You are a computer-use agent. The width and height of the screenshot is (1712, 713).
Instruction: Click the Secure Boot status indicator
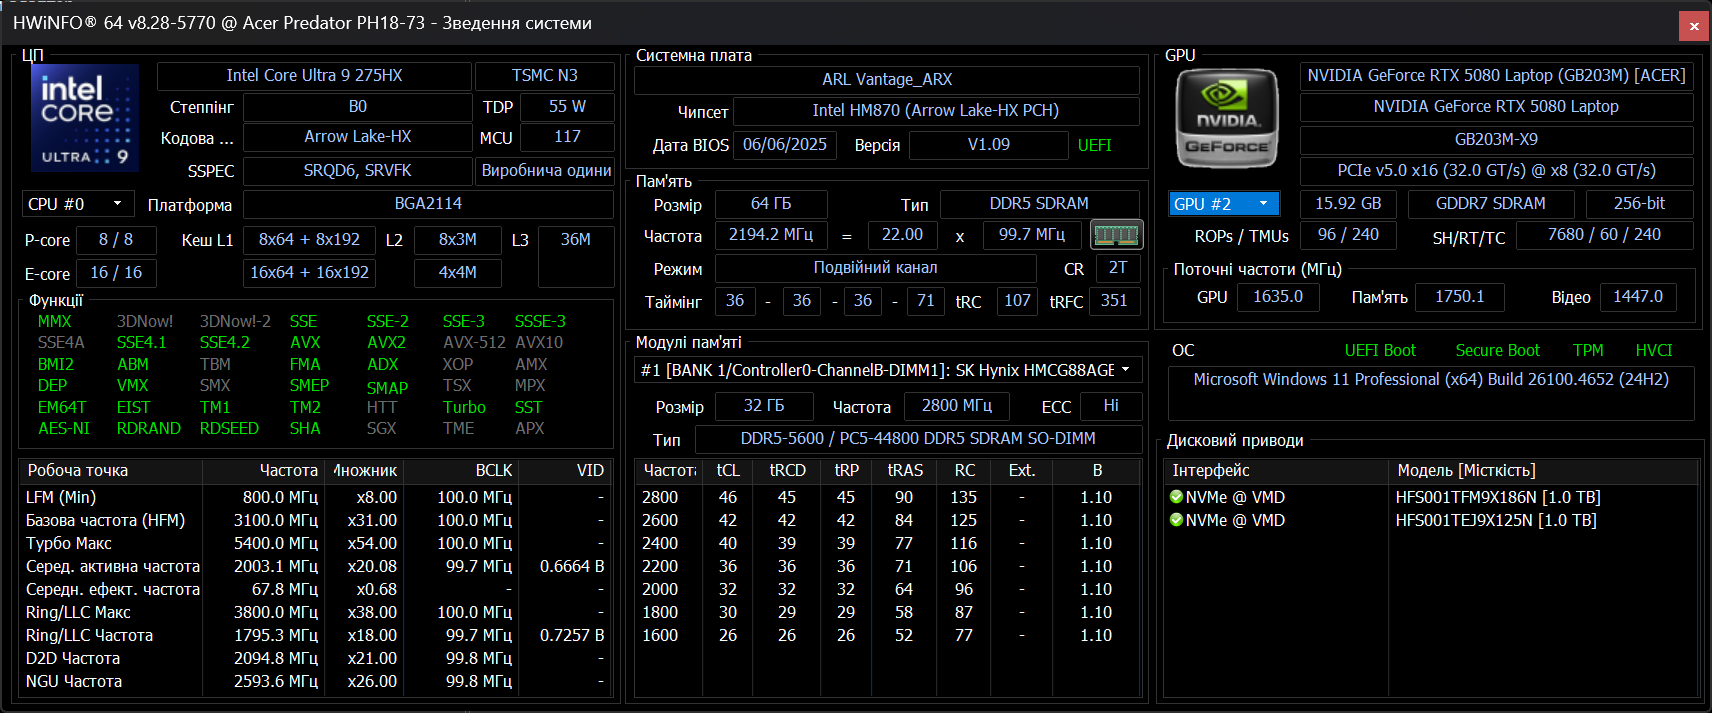(1497, 350)
